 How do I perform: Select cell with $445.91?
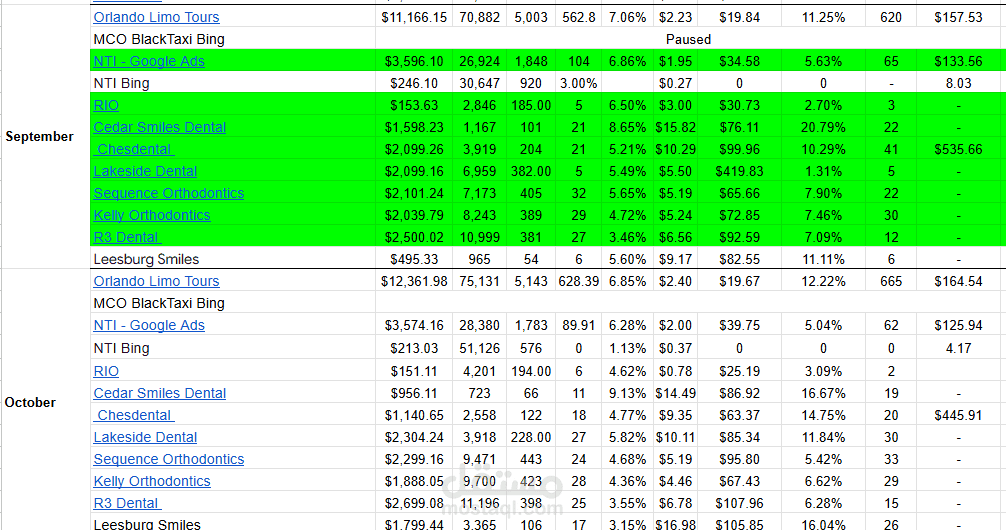(958, 415)
